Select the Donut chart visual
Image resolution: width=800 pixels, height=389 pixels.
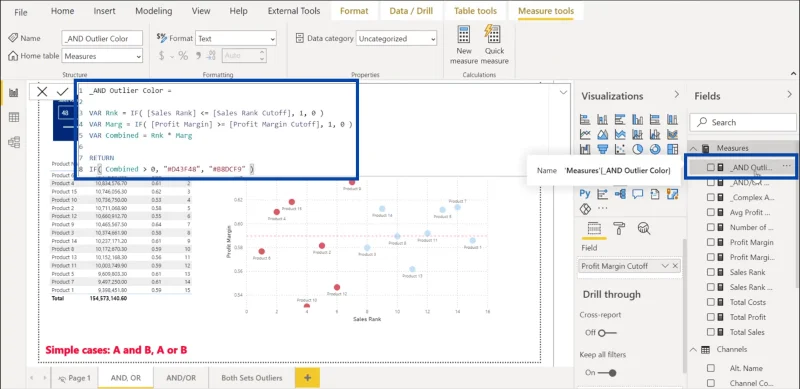click(655, 149)
